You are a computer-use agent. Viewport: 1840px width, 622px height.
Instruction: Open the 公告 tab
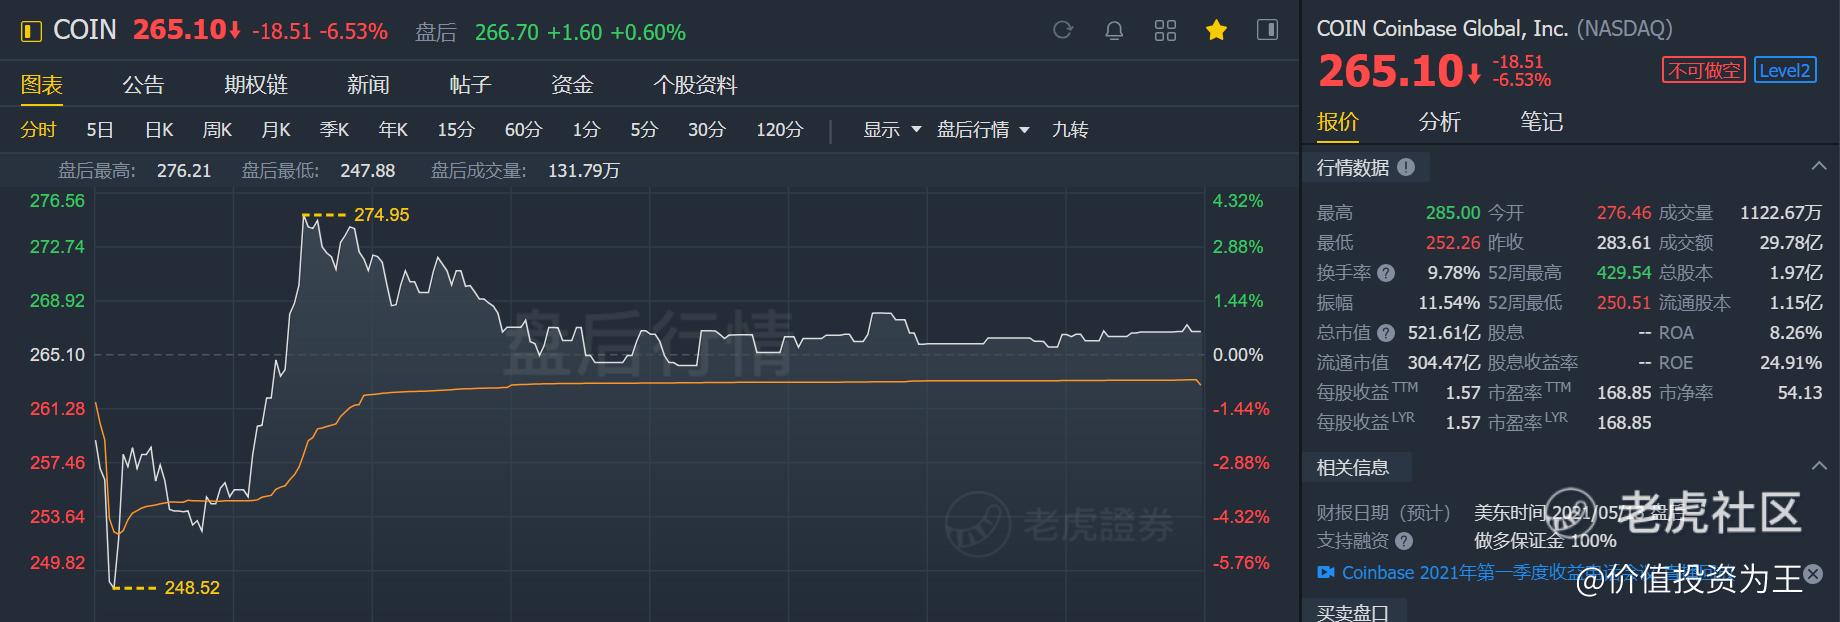[143, 85]
